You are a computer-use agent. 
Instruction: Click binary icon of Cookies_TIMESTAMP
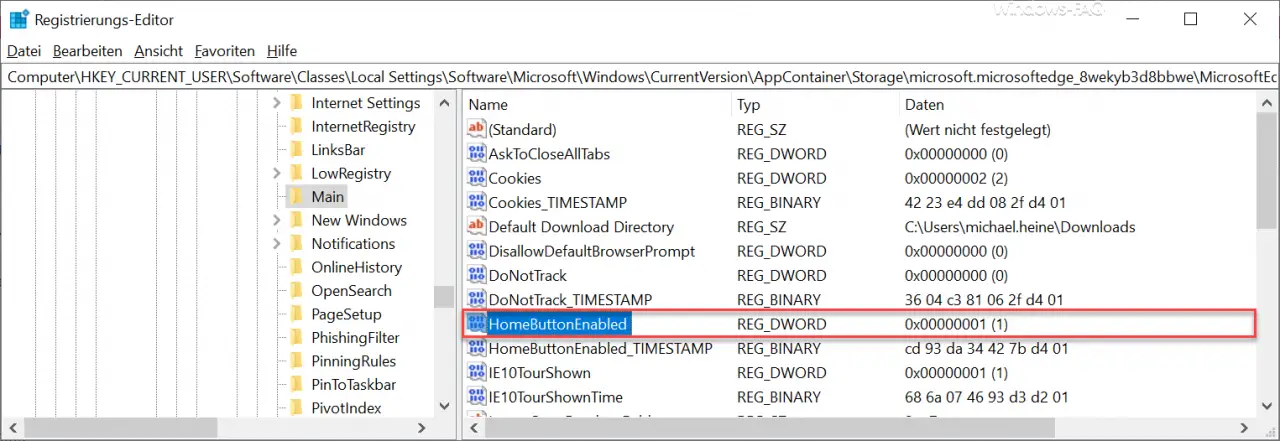[477, 203]
